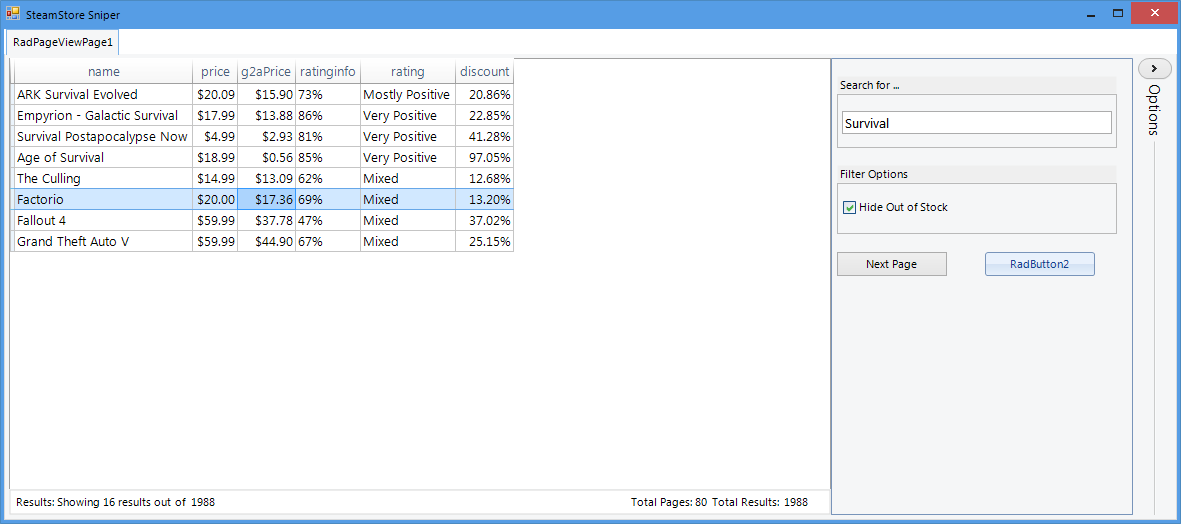This screenshot has width=1181, height=524.
Task: Click the Very Positive rating for Empyrion
Action: point(408,115)
